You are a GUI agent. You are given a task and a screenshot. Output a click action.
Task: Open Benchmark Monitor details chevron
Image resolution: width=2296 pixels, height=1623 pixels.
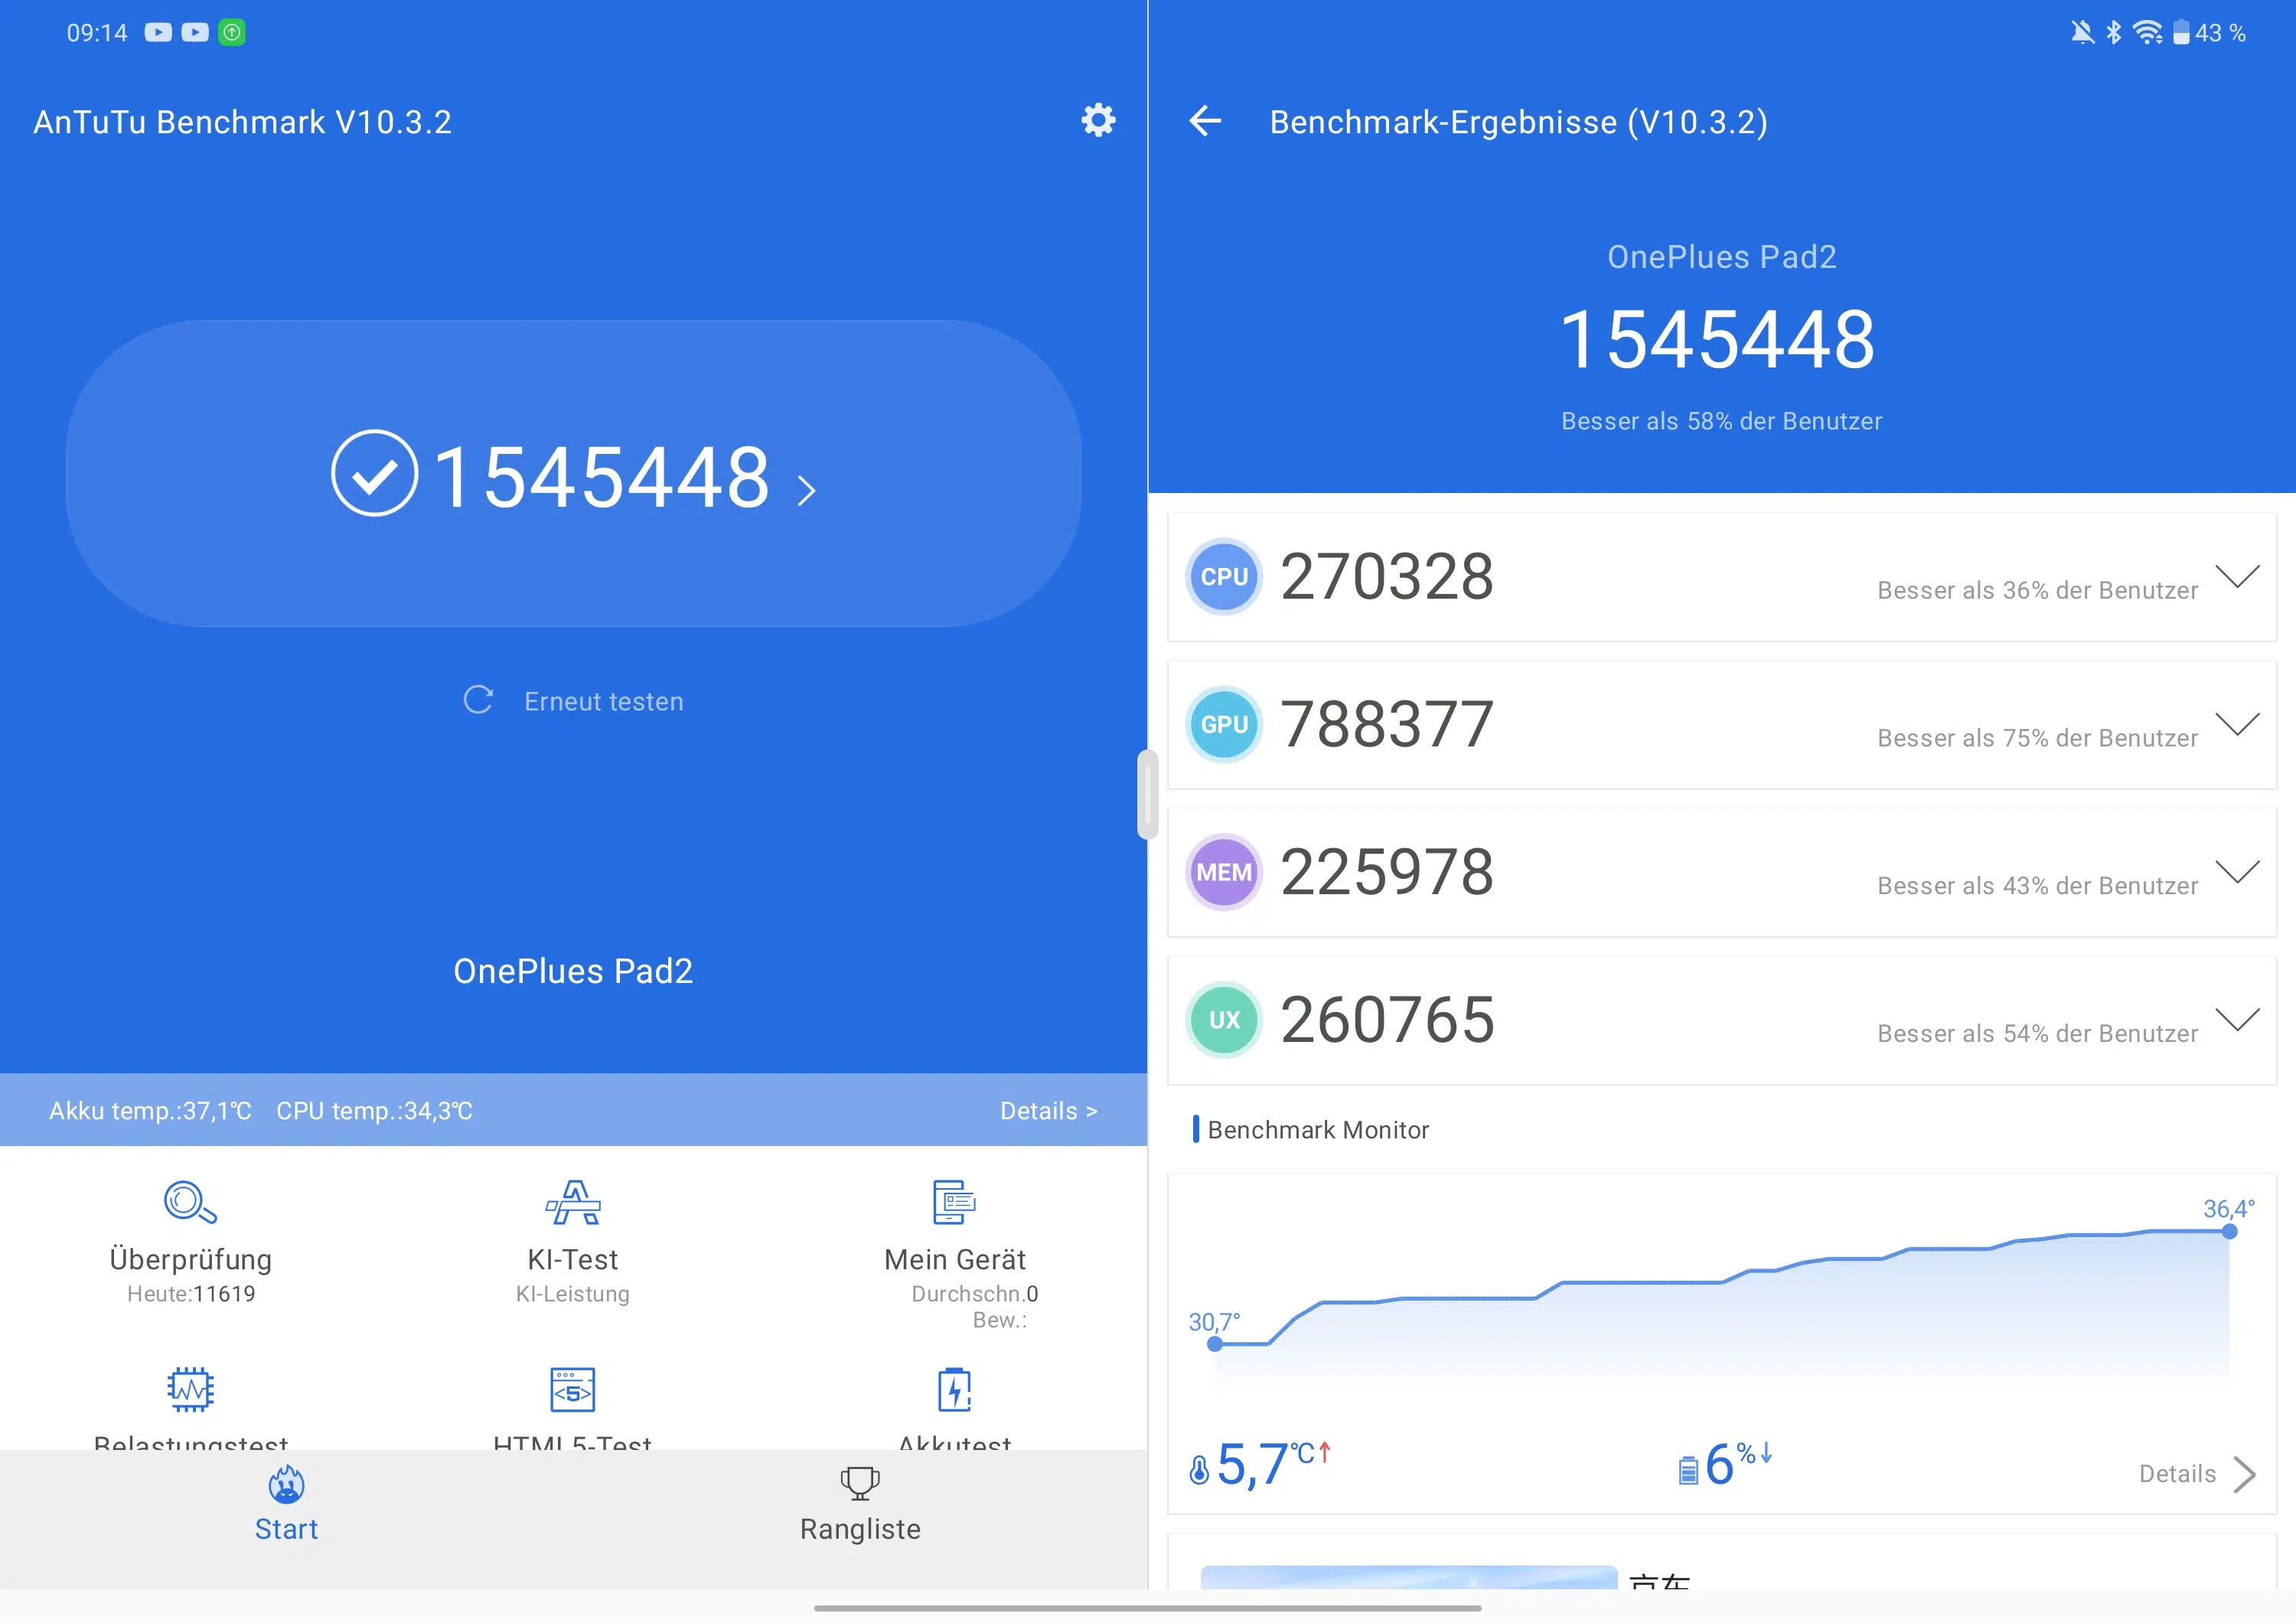coord(2244,1474)
